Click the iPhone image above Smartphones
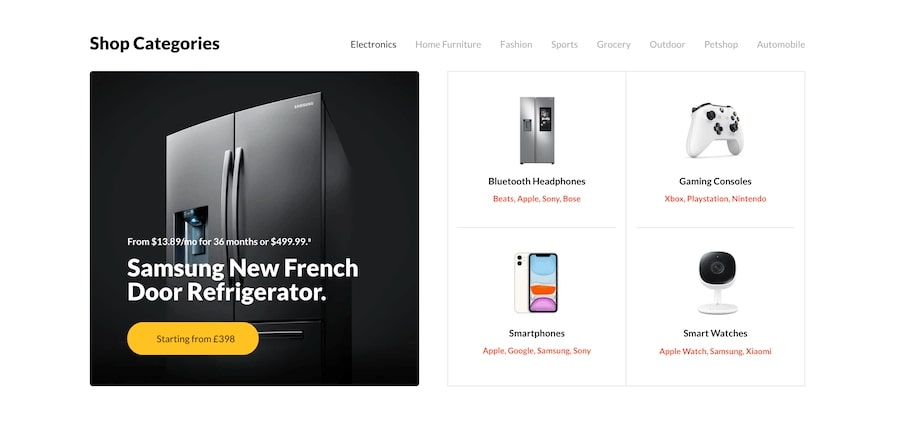 click(x=536, y=282)
